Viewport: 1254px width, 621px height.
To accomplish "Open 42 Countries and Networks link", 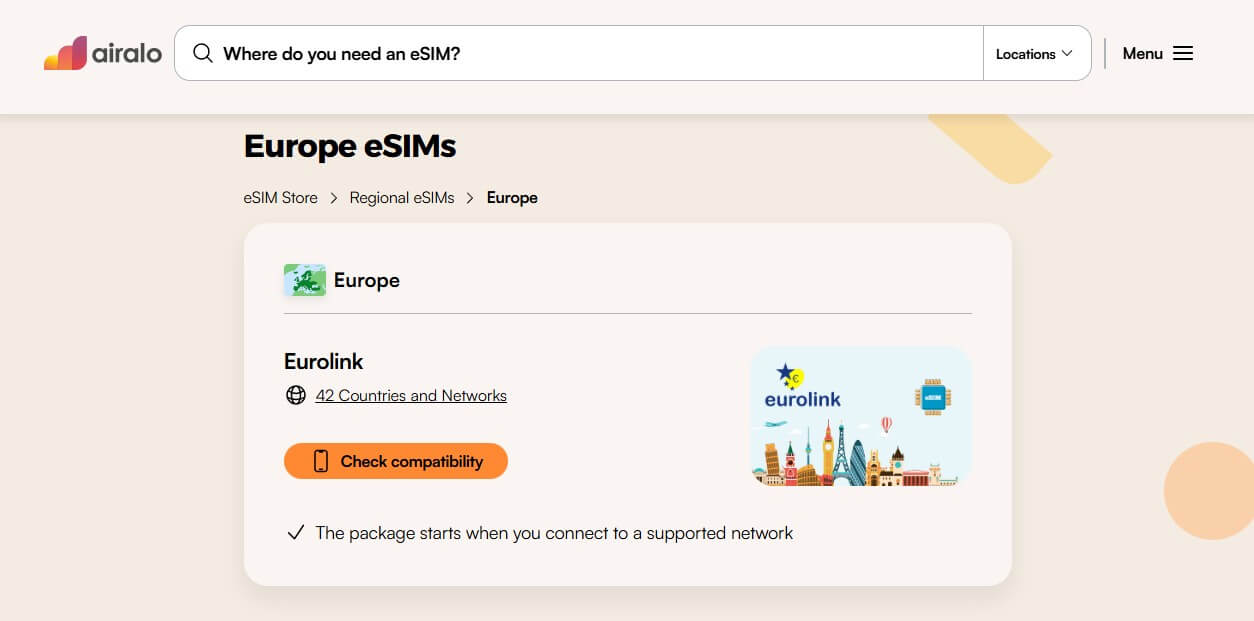I will pos(411,396).
